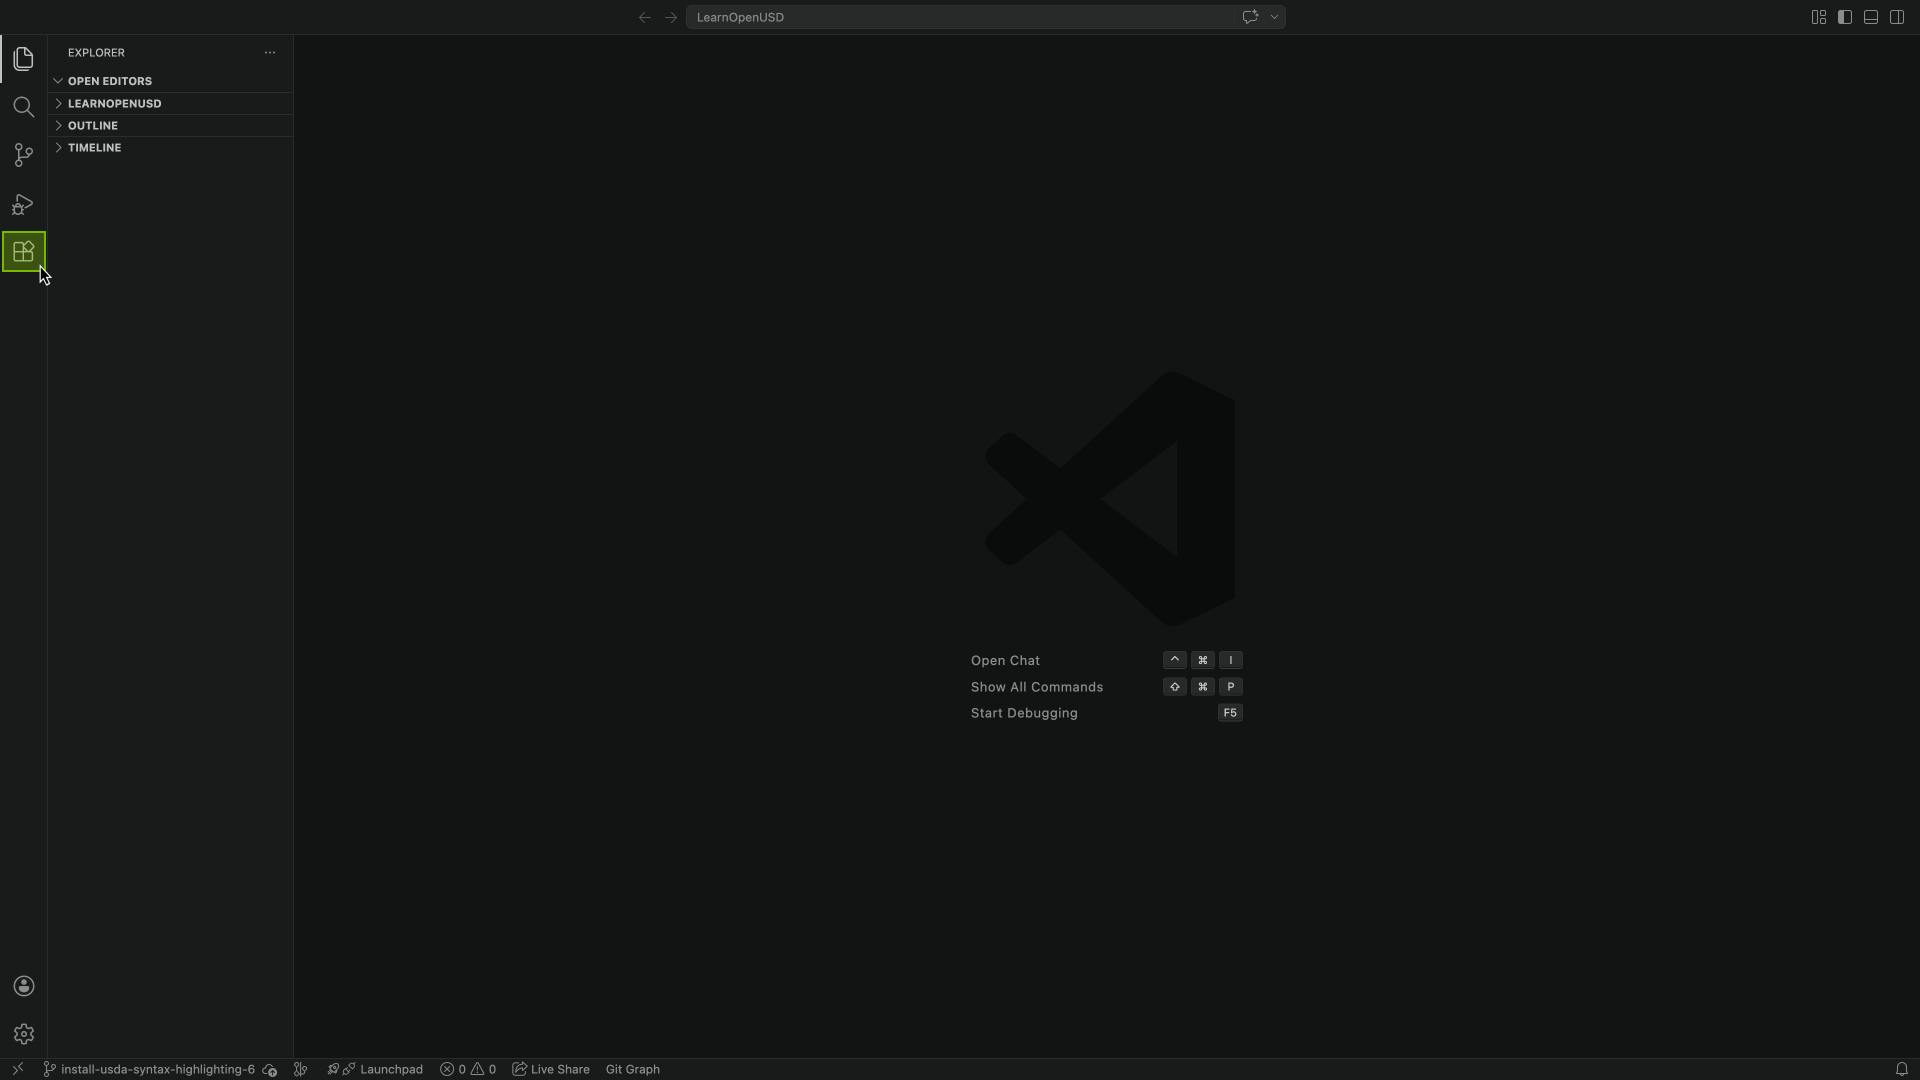Open the Source Control view
This screenshot has height=1080, width=1920.
(x=23, y=155)
